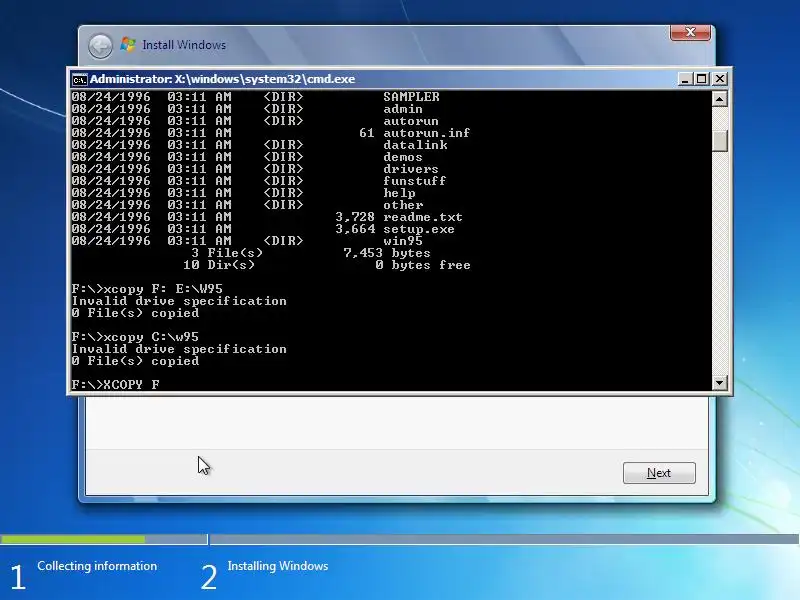Click the autorun.inf file name
The image size is (800, 600).
[x=427, y=133]
